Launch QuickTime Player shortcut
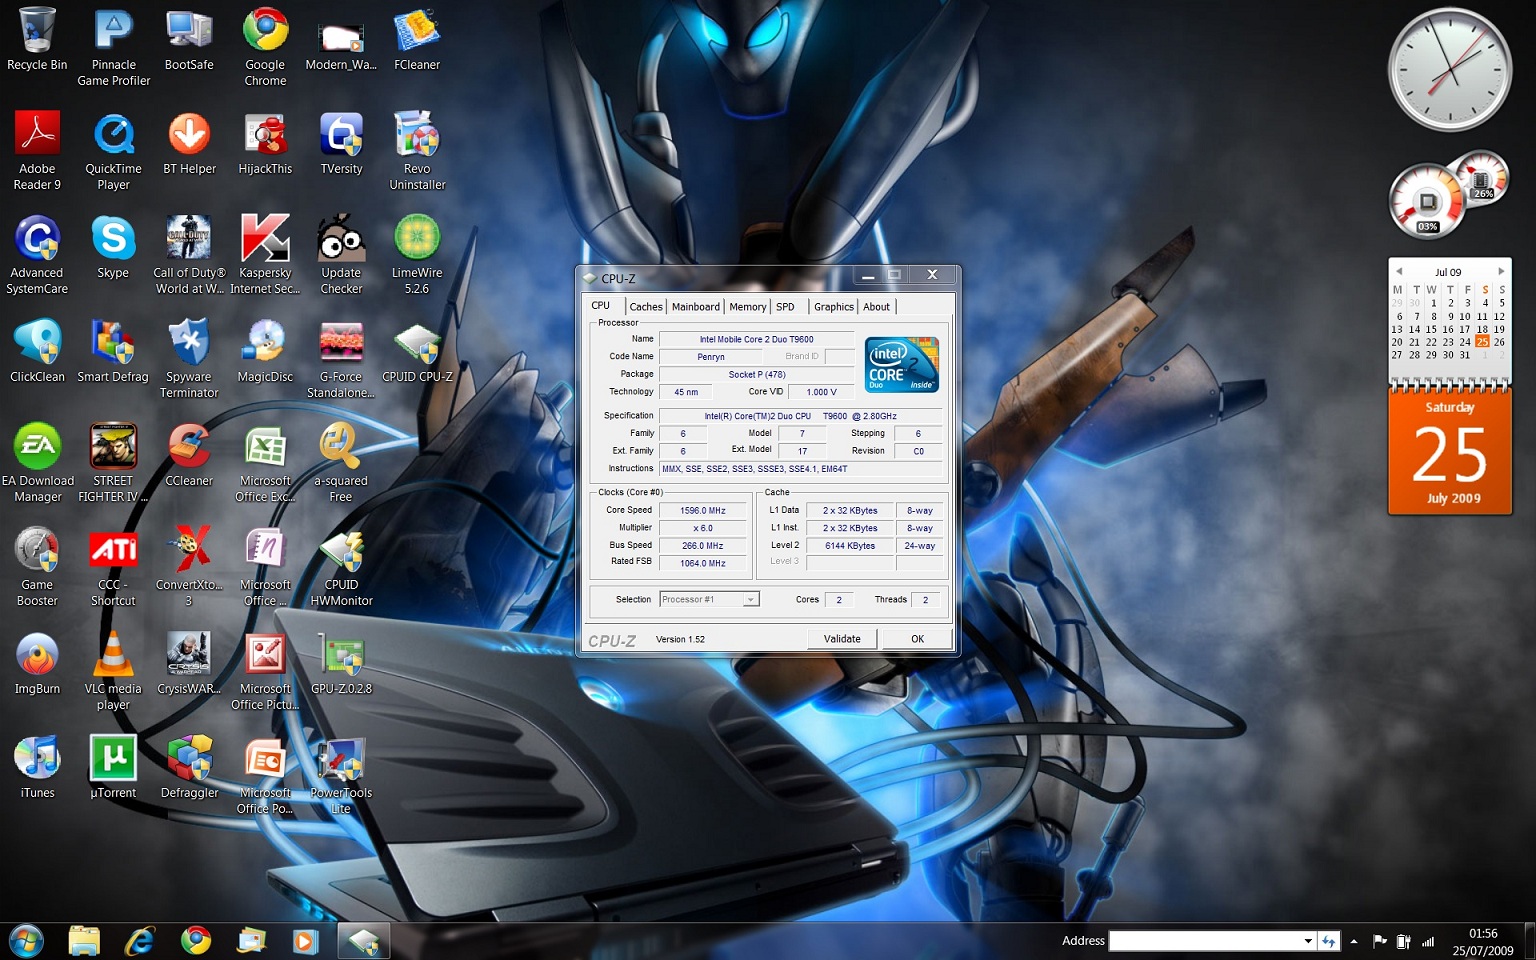This screenshot has height=960, width=1536. 113,150
